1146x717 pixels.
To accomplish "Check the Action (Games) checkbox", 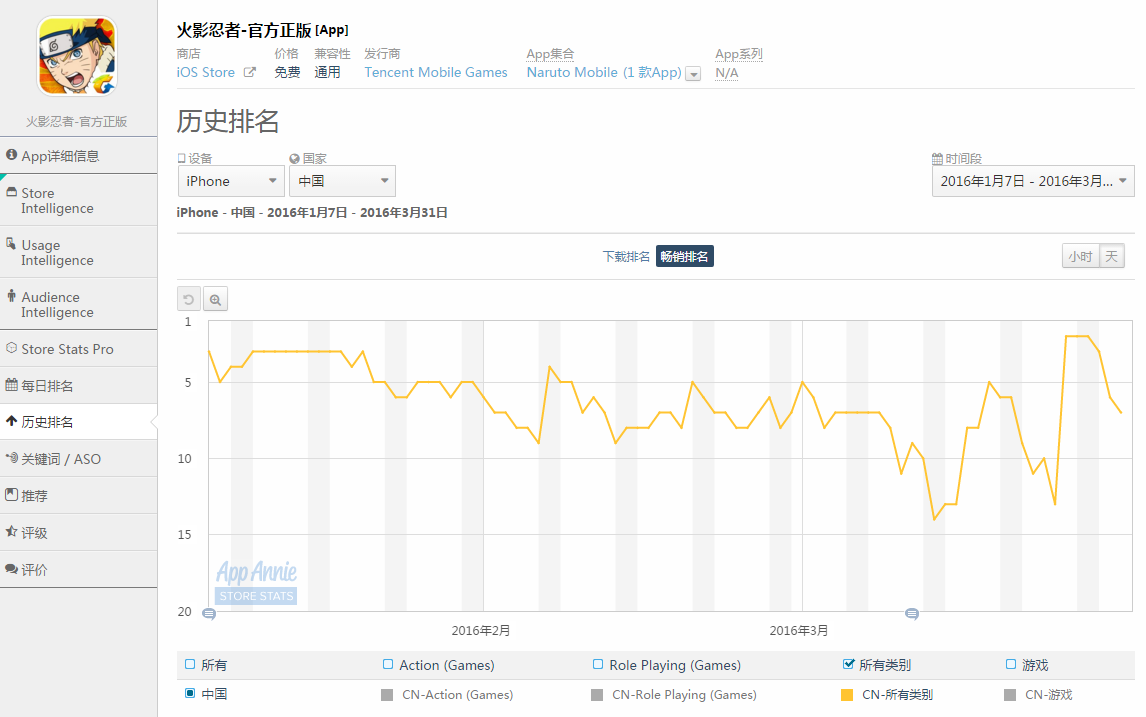I will 388,664.
